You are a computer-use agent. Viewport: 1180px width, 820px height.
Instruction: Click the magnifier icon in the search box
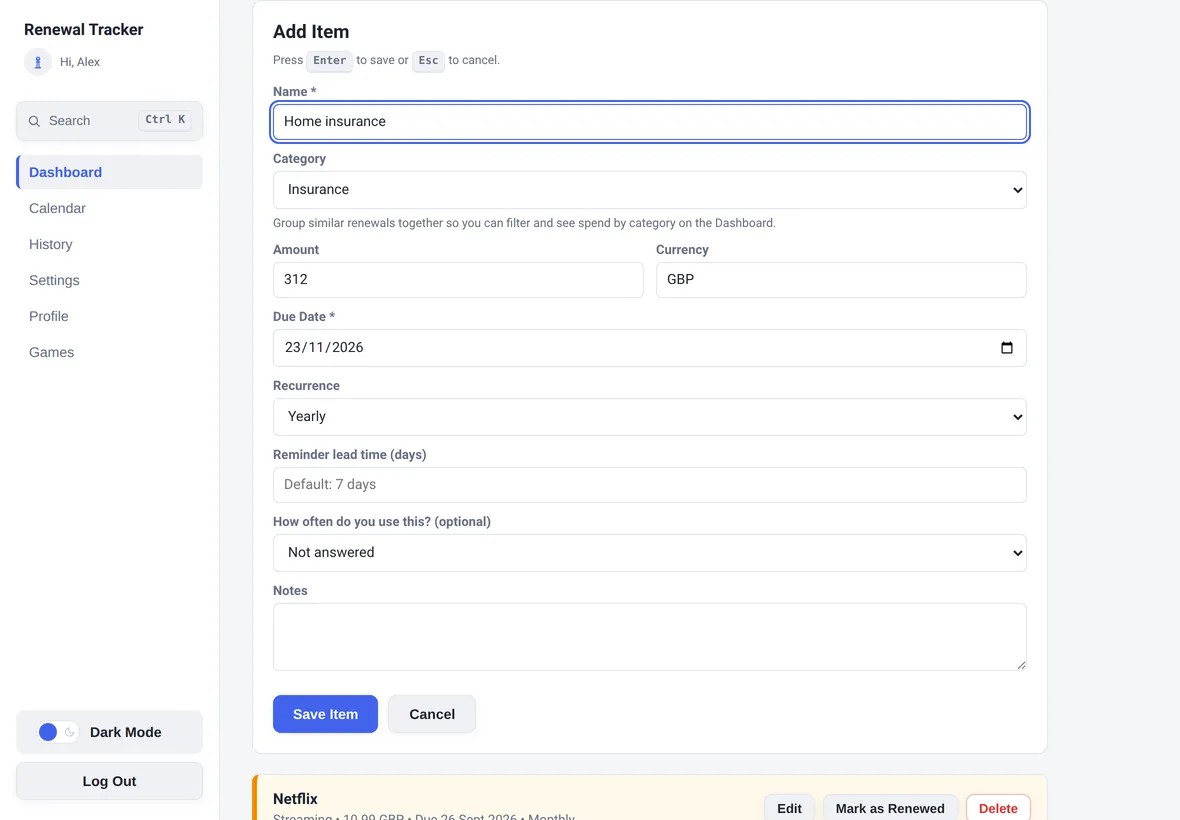pos(35,121)
